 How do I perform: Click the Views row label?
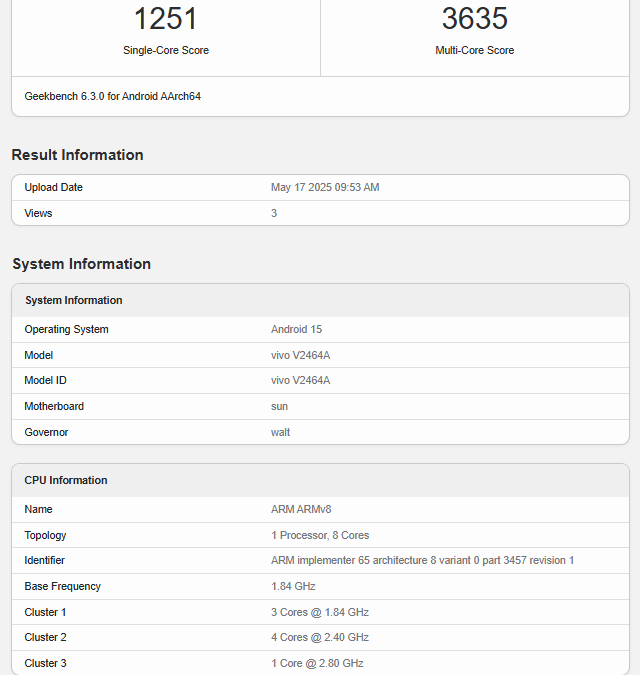(x=38, y=213)
